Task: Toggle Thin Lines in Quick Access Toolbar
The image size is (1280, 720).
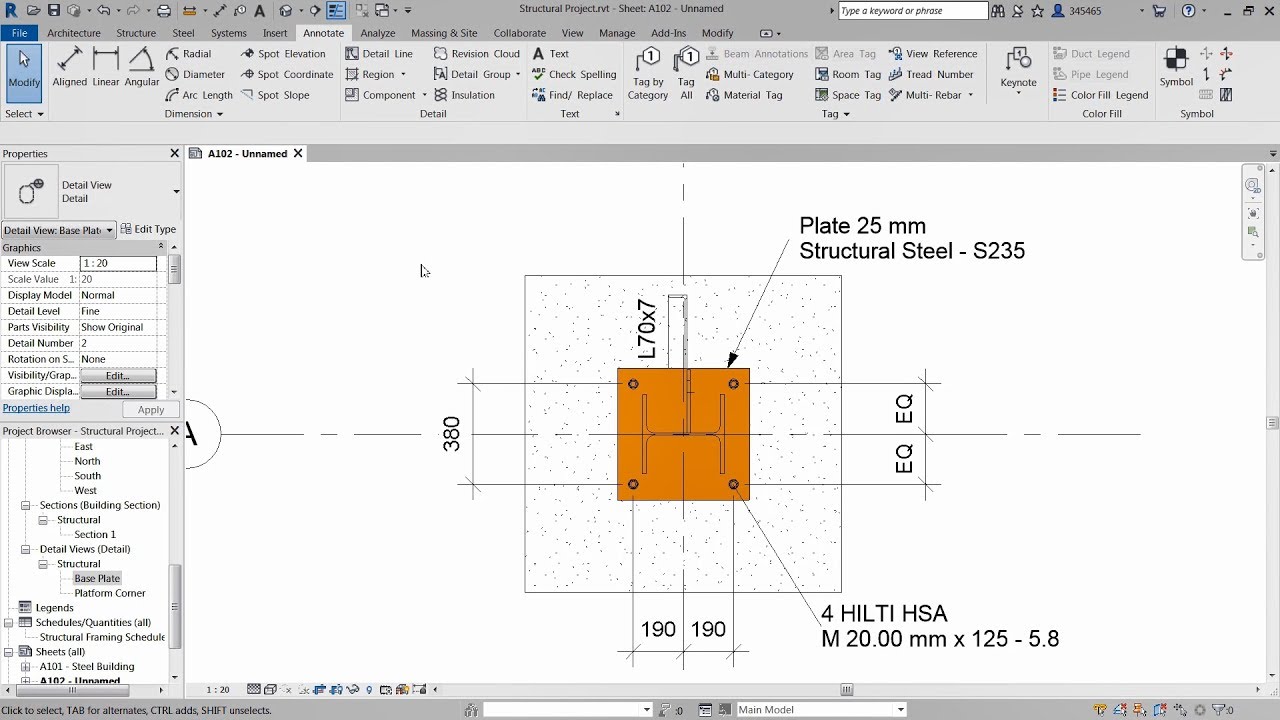Action: [x=336, y=10]
